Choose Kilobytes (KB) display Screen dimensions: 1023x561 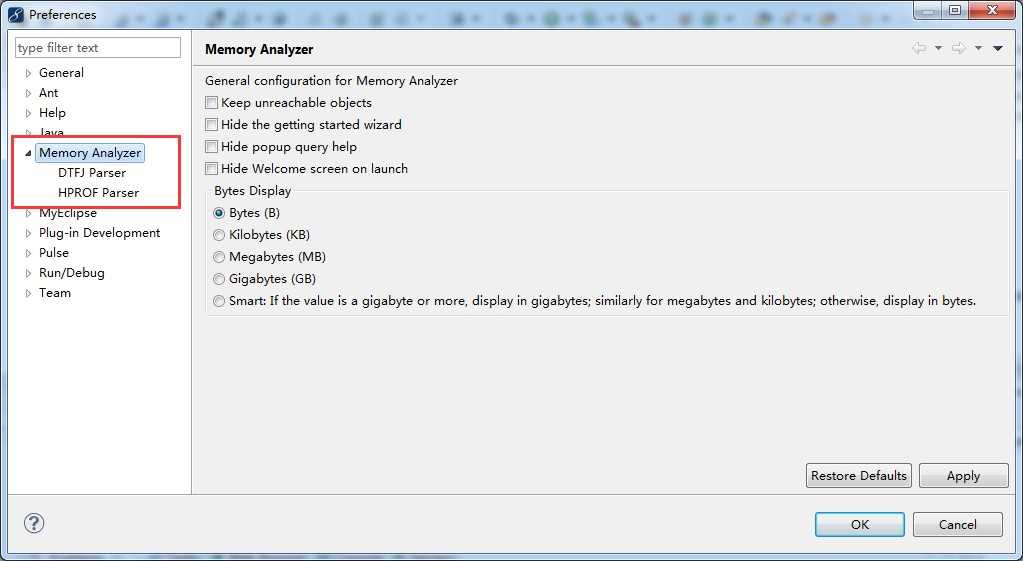tap(219, 235)
